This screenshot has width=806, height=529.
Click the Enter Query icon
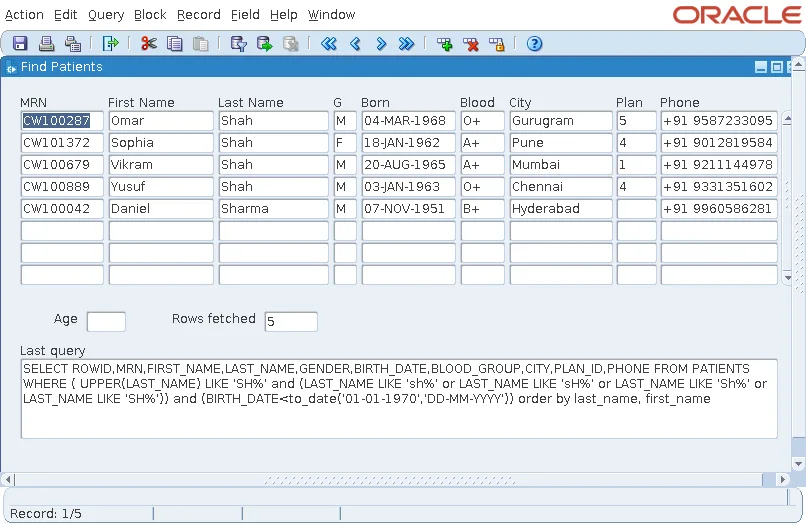tap(239, 44)
